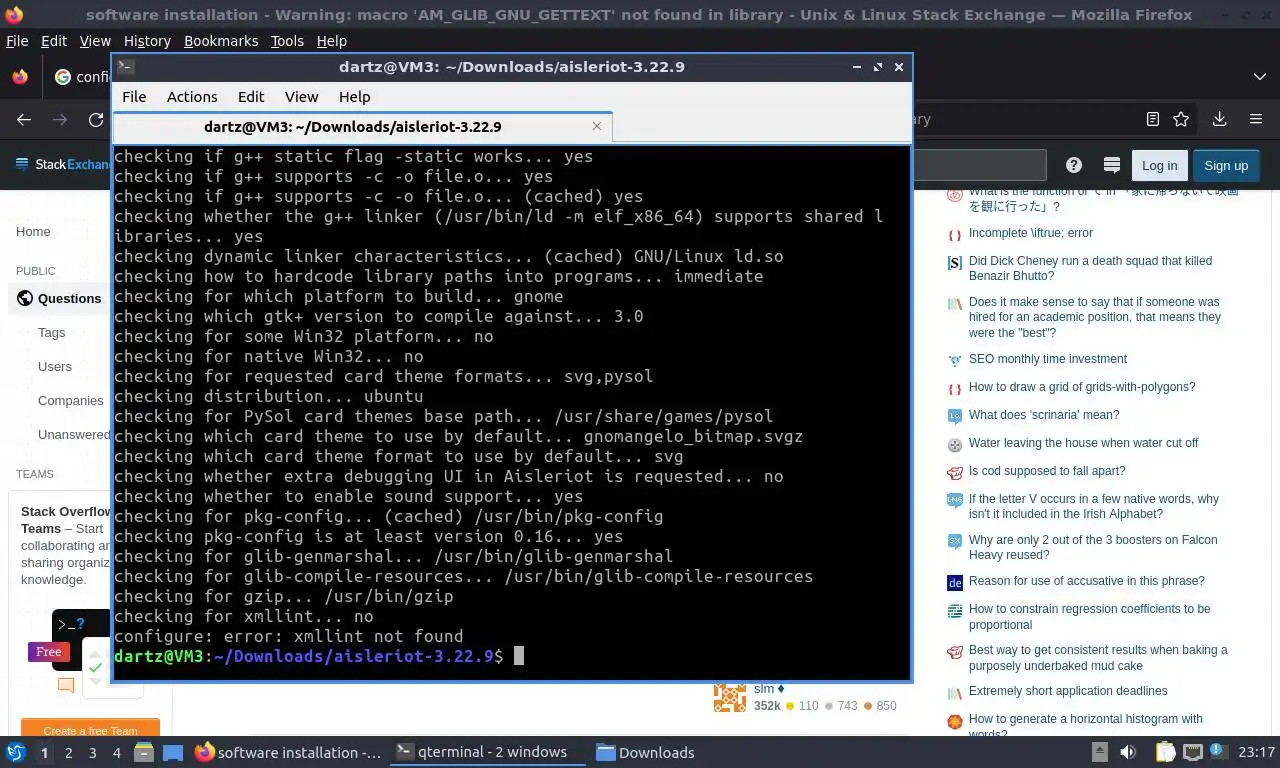Open Questions in sidebar
Screen dimensions: 1280x768
coord(69,298)
